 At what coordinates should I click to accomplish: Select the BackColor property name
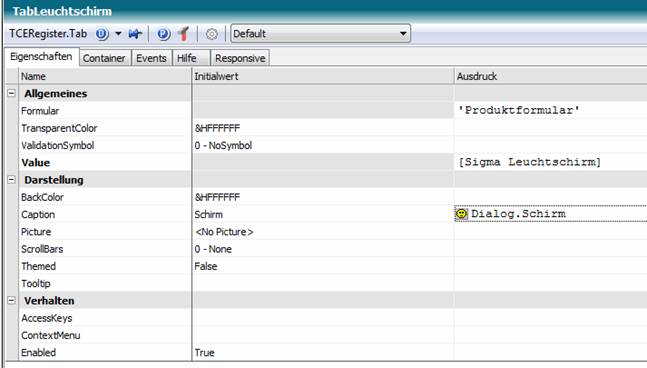tap(43, 197)
